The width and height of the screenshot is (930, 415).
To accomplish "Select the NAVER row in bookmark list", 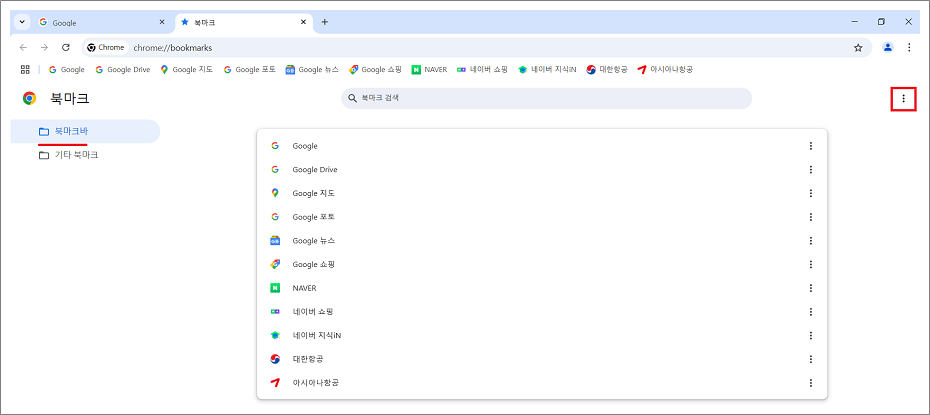I will coord(542,288).
